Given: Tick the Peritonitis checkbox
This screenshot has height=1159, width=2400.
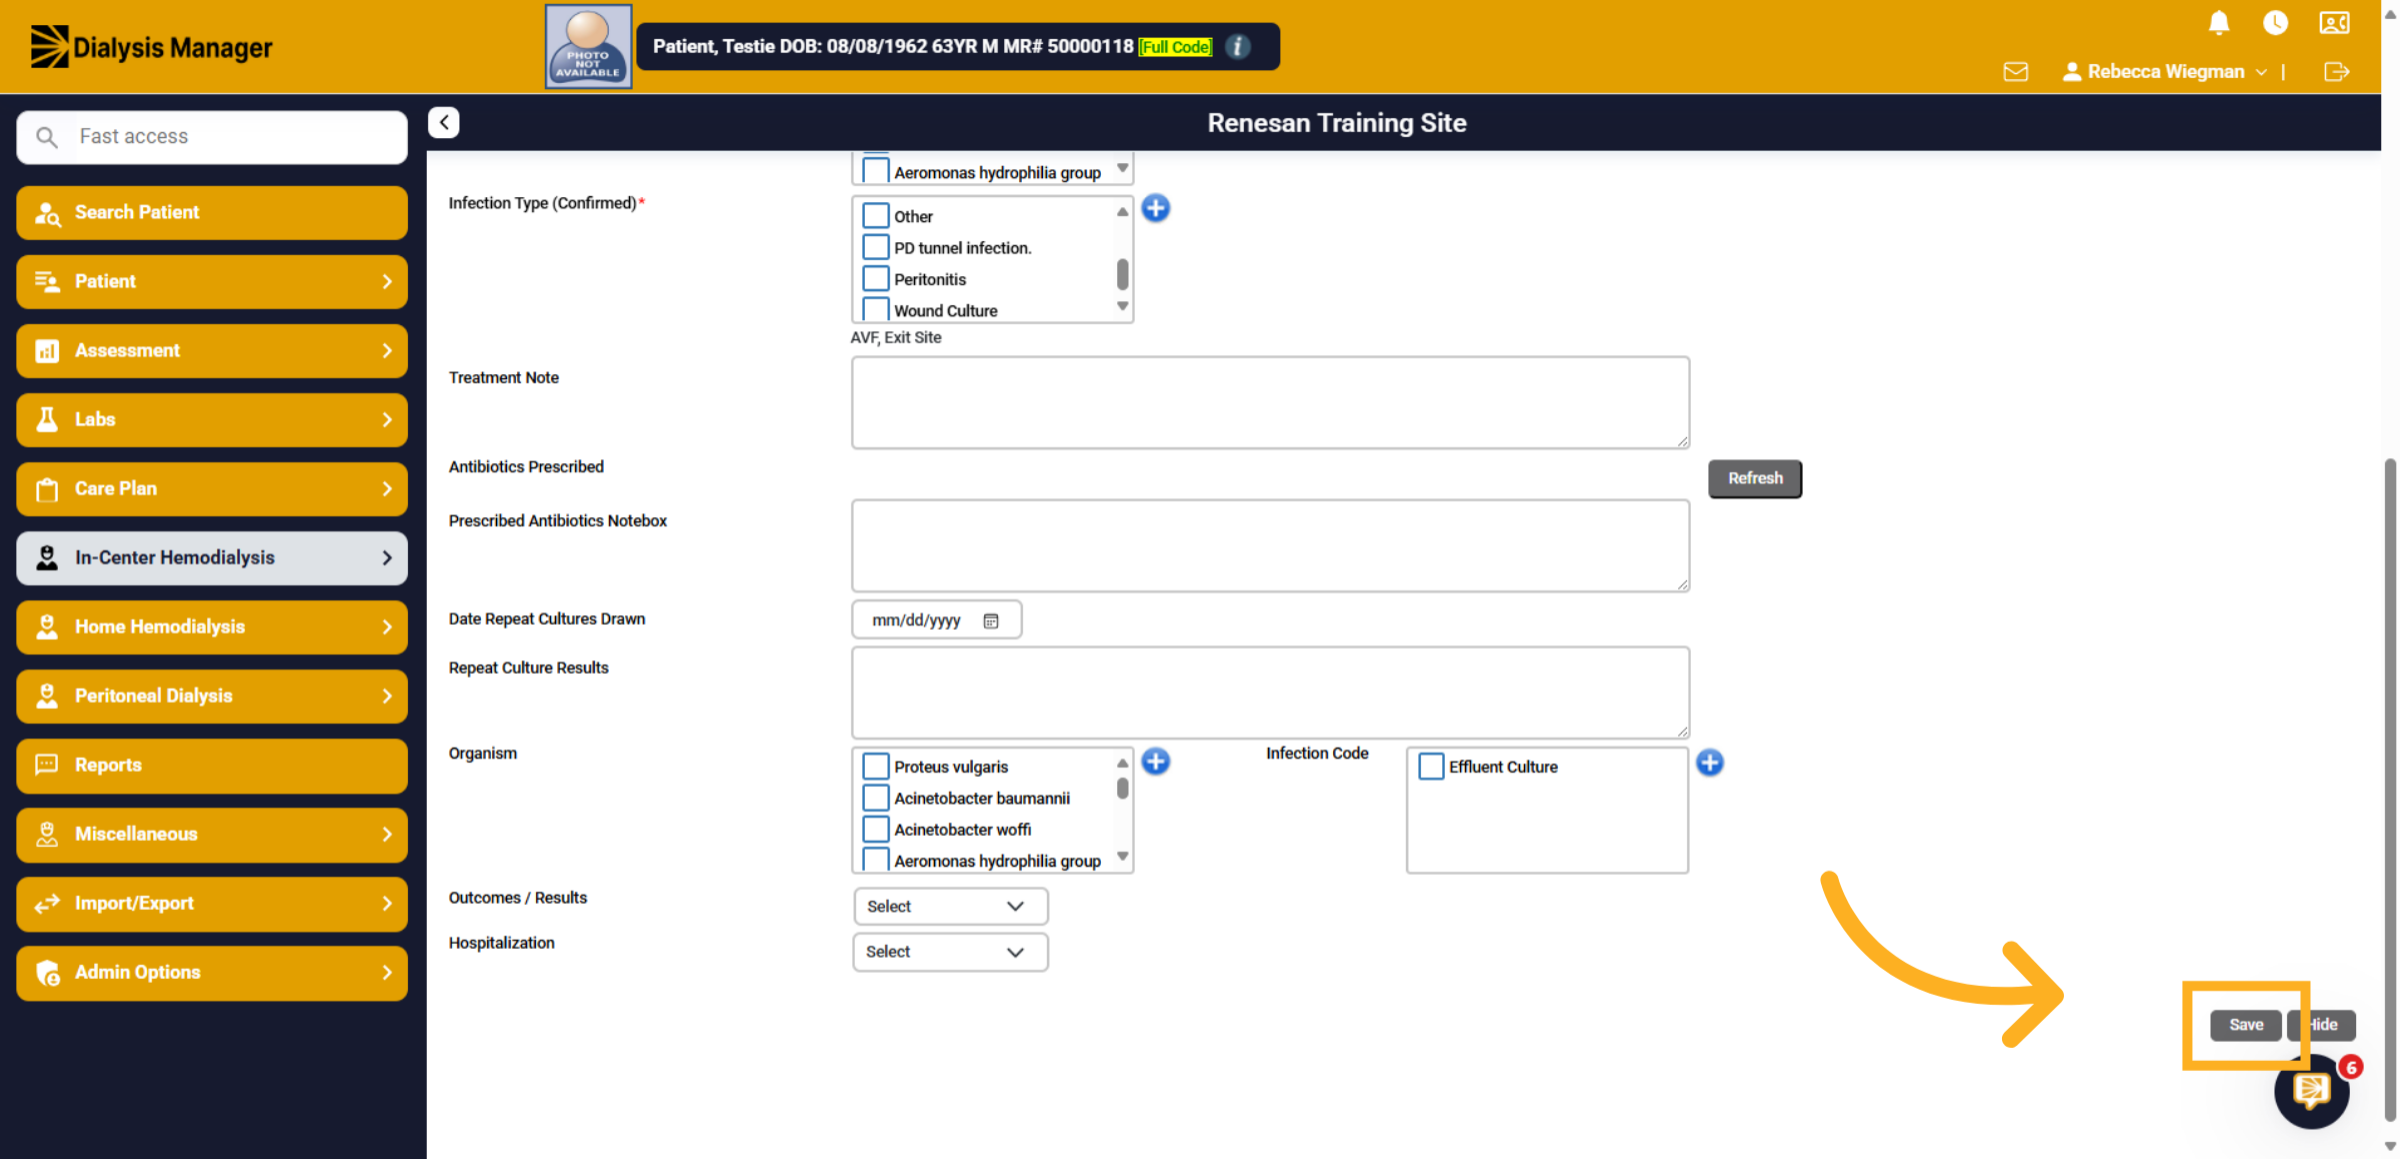Looking at the screenshot, I should point(875,279).
